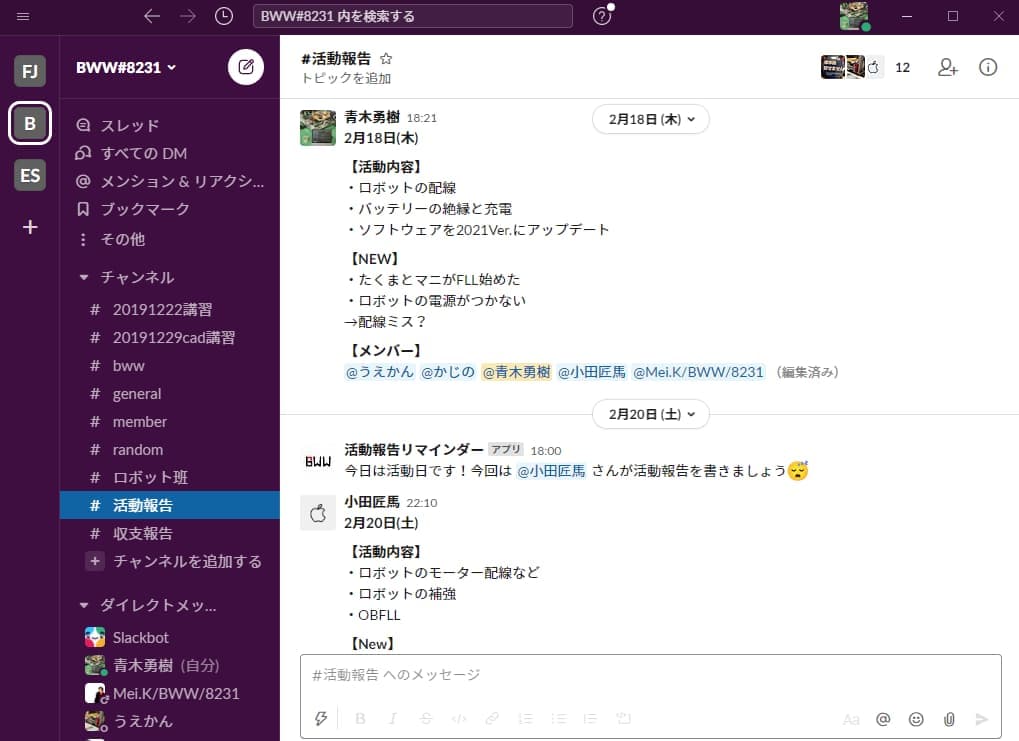Open the 2月18日(木) date dropdown

[x=650, y=118]
